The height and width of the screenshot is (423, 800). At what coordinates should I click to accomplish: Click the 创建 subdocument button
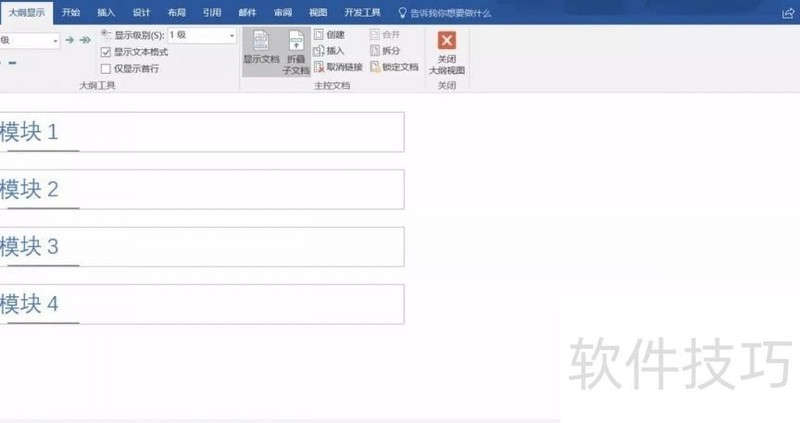click(330, 35)
